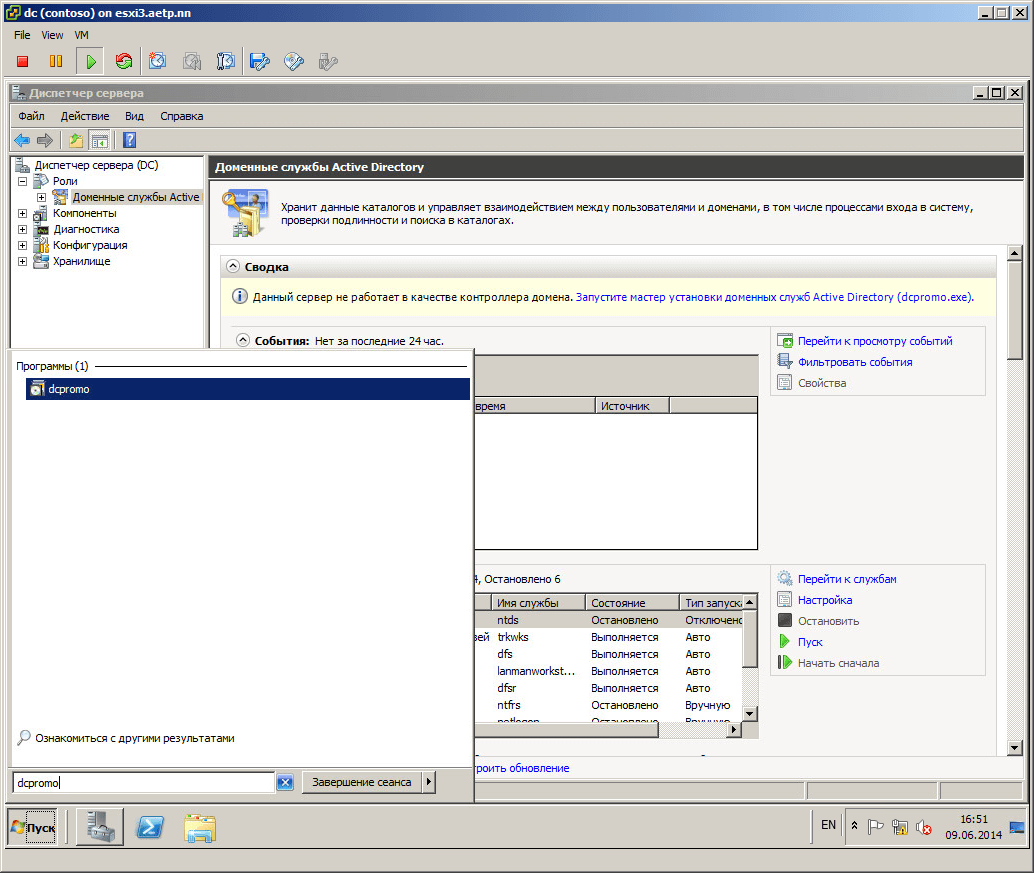
Task: Pause the VM with the Suspend icon
Action: [x=56, y=62]
